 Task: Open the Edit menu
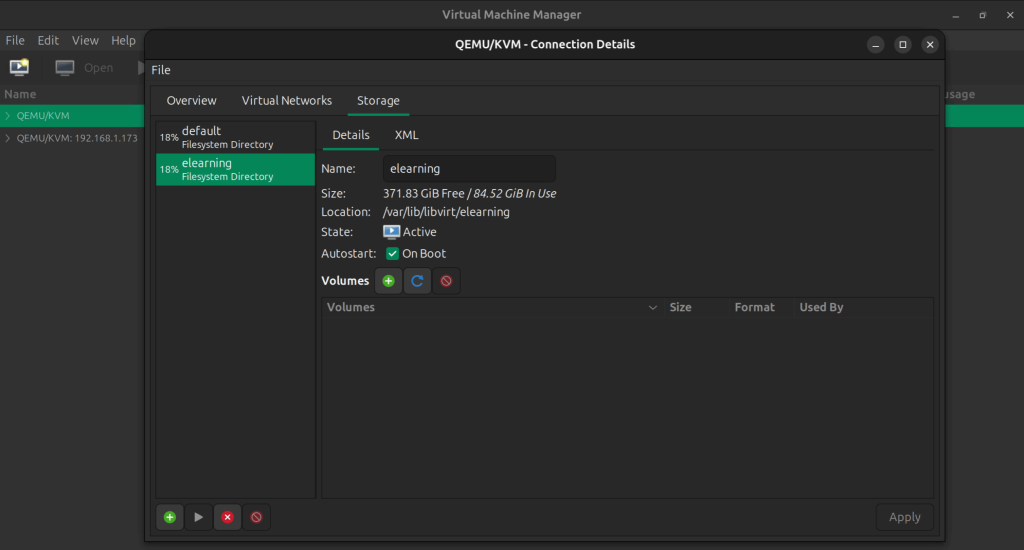pyautogui.click(x=48, y=40)
